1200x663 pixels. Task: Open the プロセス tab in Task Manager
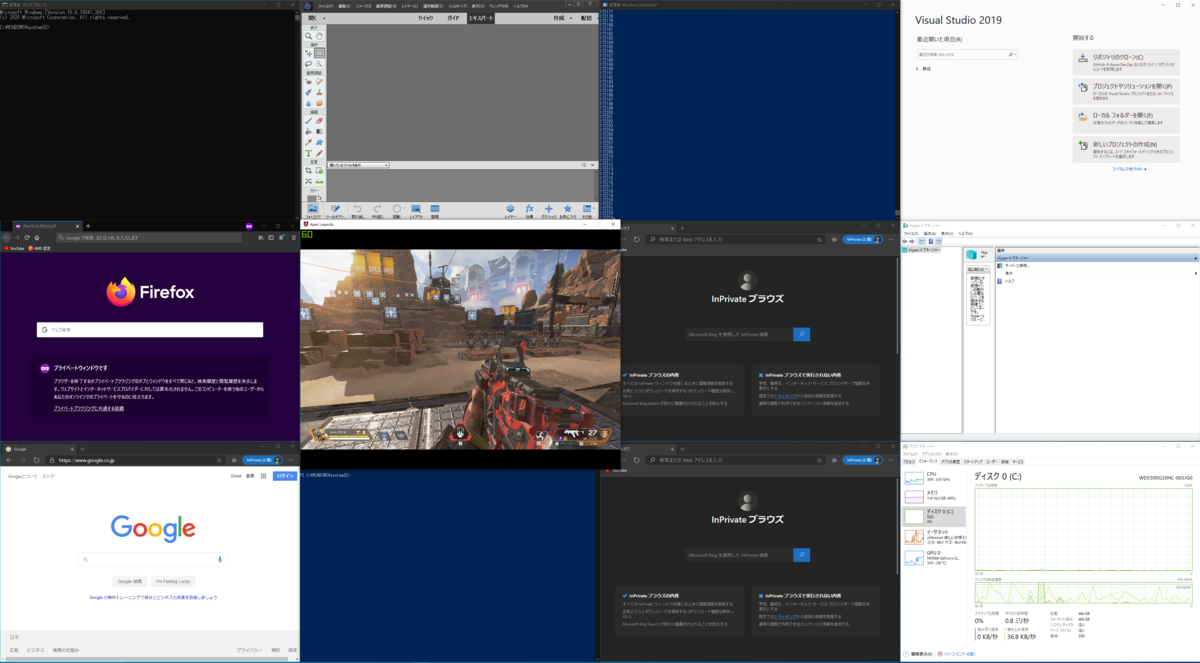(x=909, y=462)
